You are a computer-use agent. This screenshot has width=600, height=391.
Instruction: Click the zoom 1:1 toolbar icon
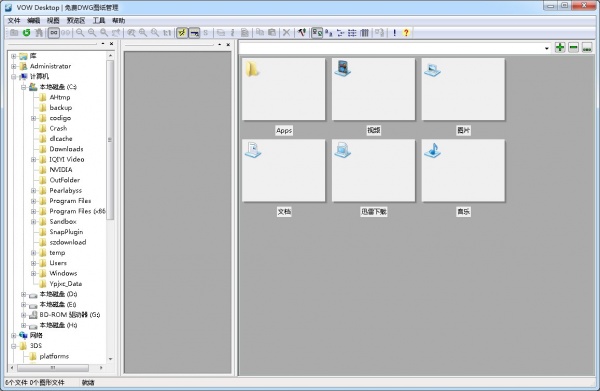tap(167, 33)
